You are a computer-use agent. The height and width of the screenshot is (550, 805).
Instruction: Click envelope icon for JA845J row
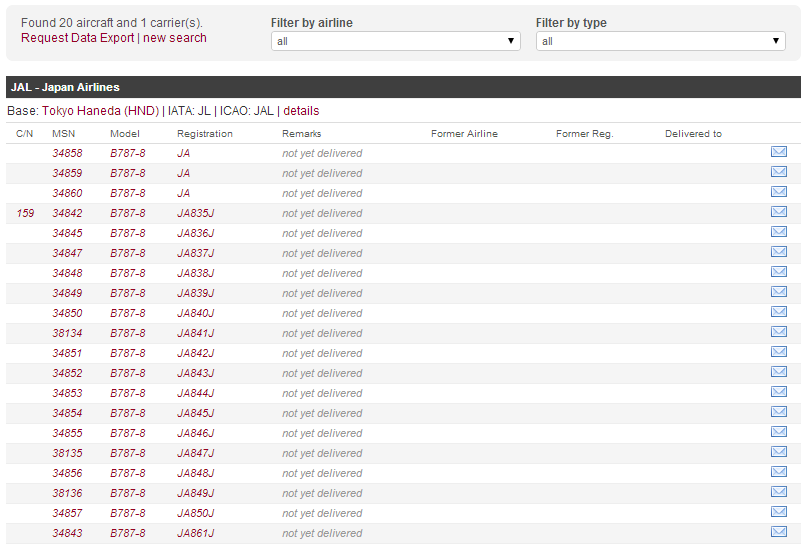tap(778, 412)
